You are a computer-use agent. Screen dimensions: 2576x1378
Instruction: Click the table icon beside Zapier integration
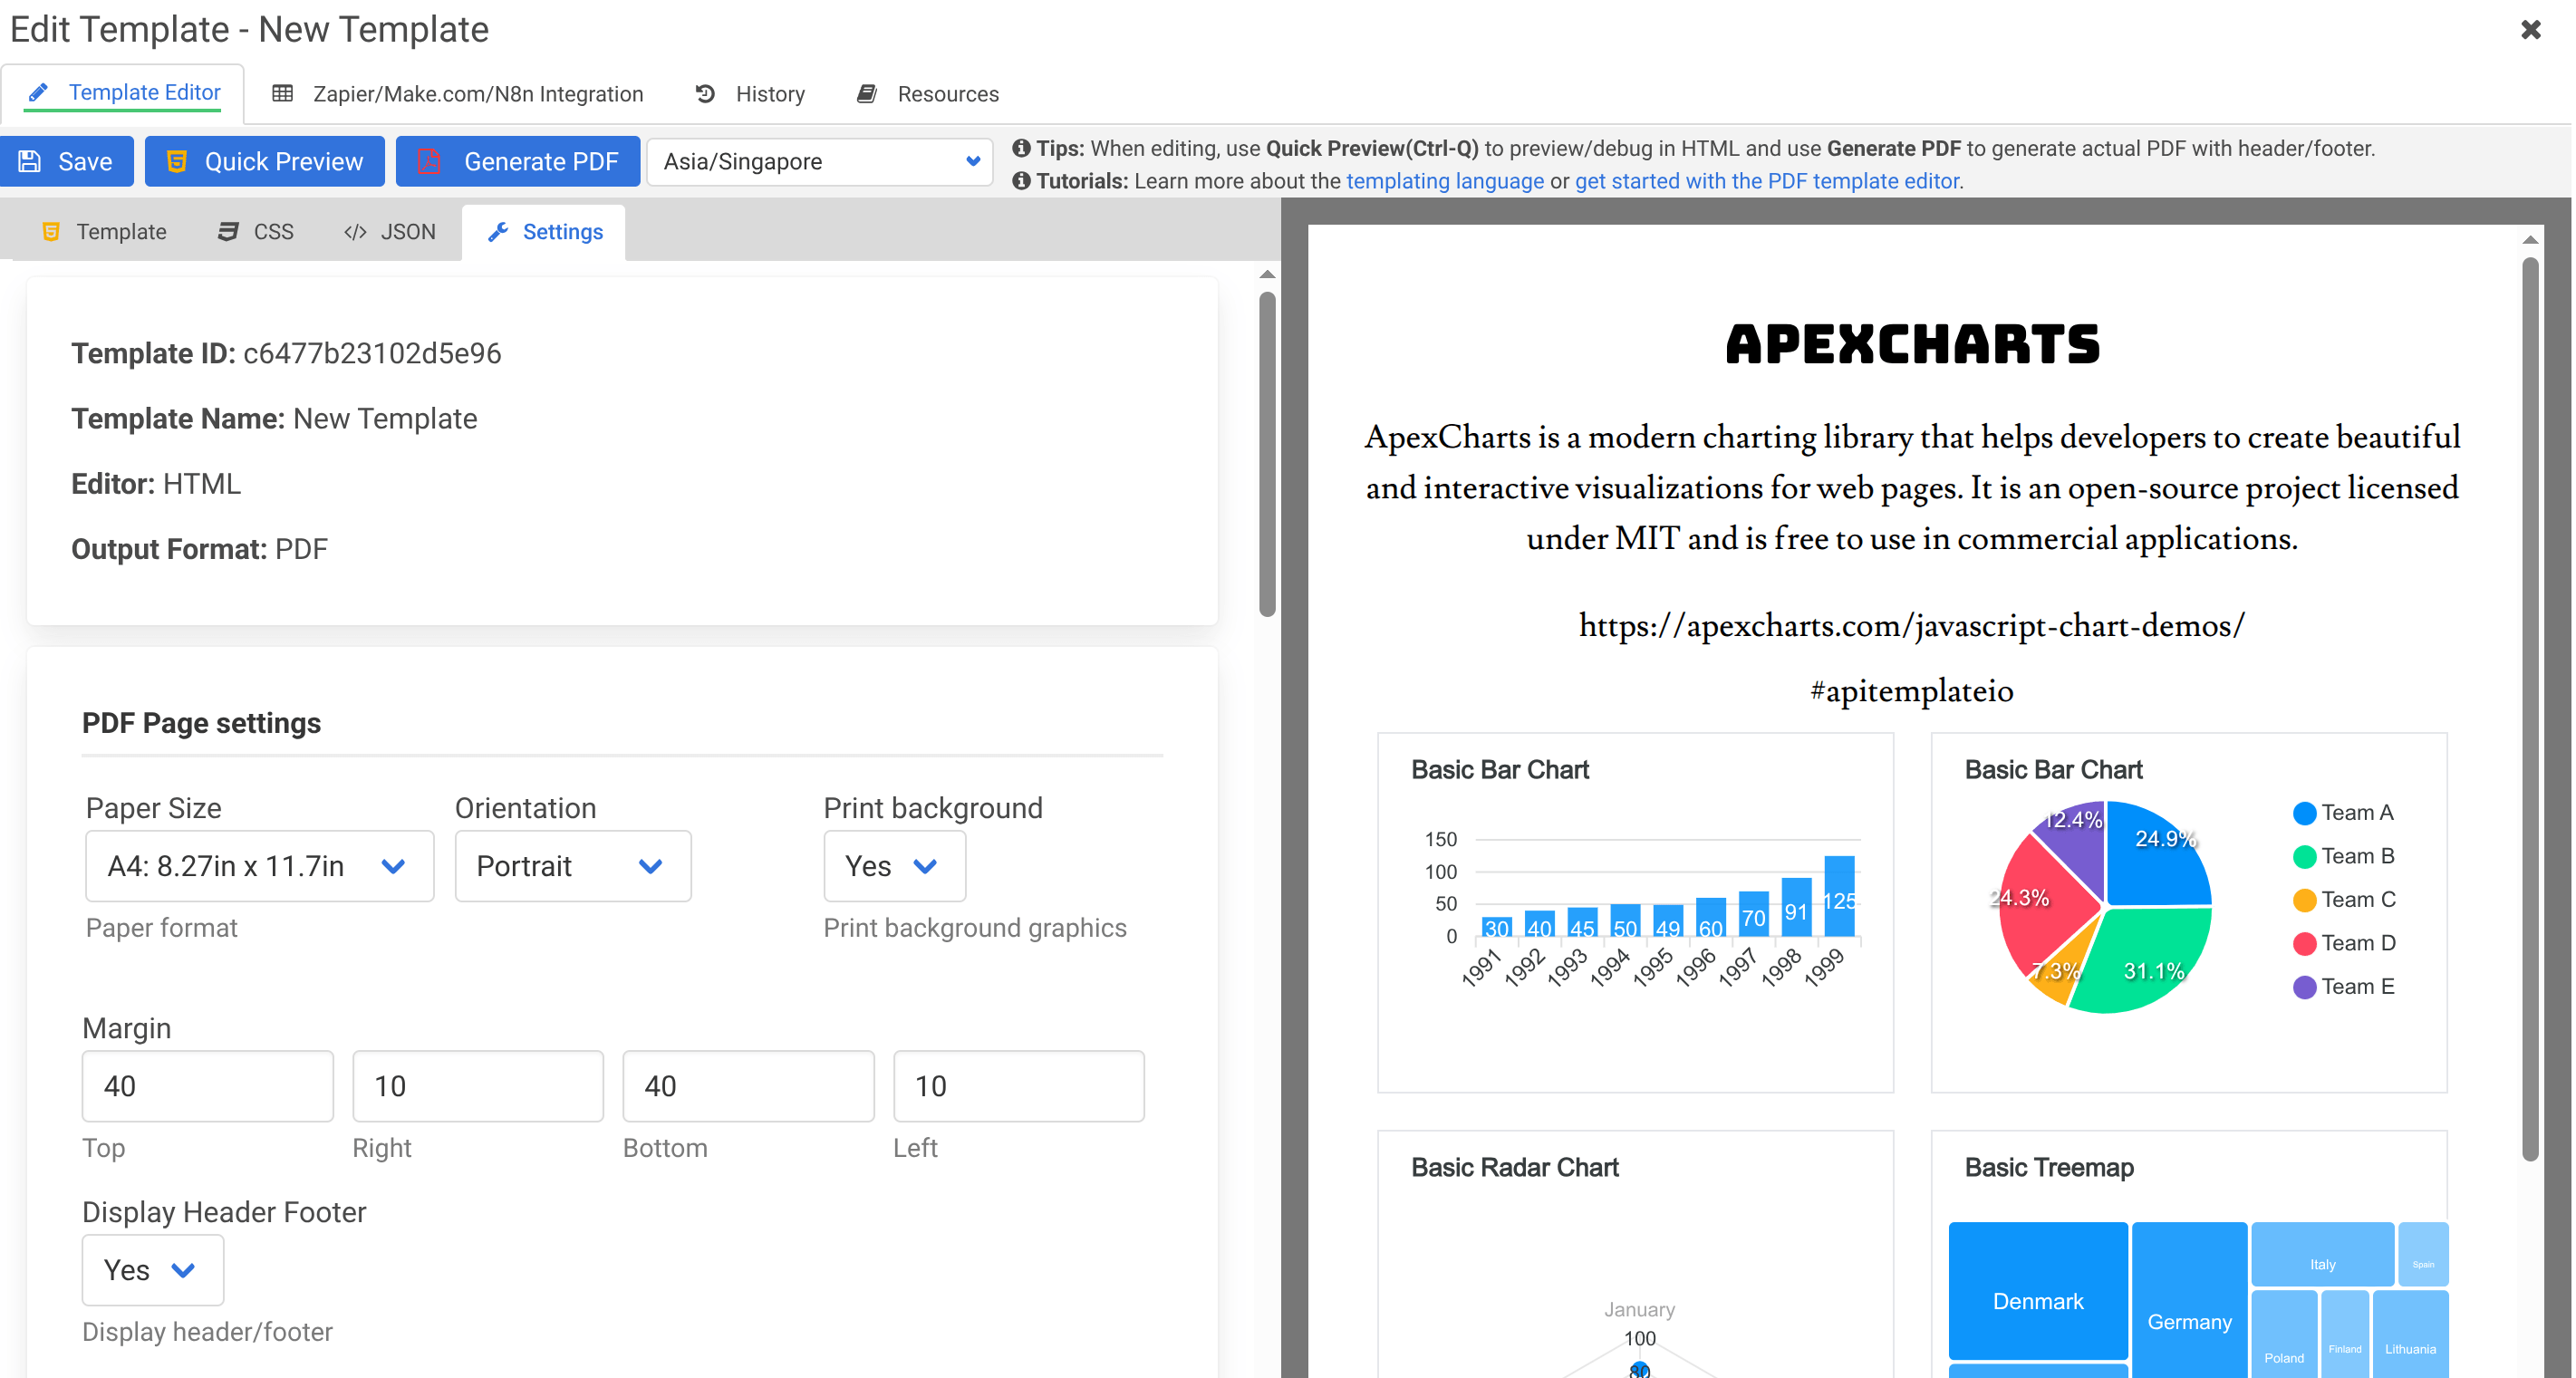point(283,94)
